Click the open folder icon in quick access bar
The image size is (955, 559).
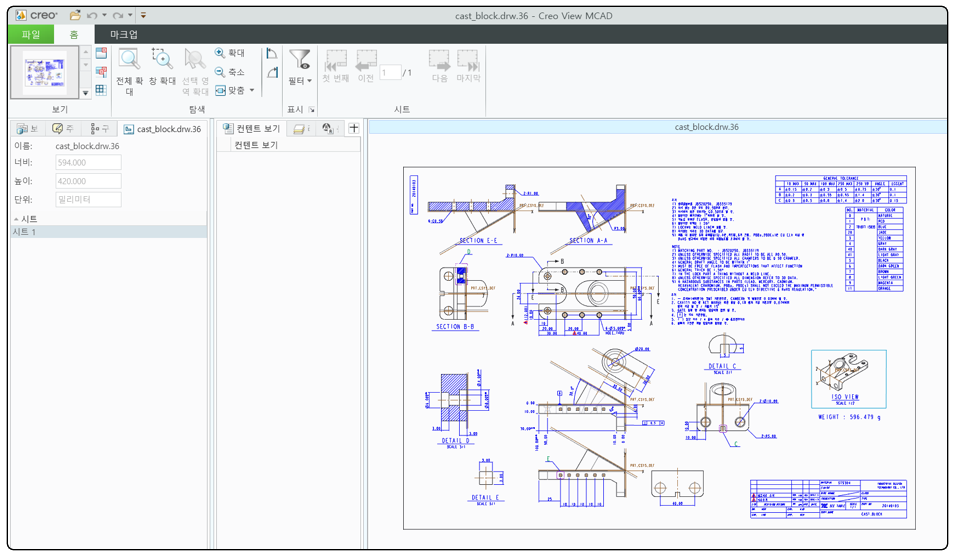(75, 15)
